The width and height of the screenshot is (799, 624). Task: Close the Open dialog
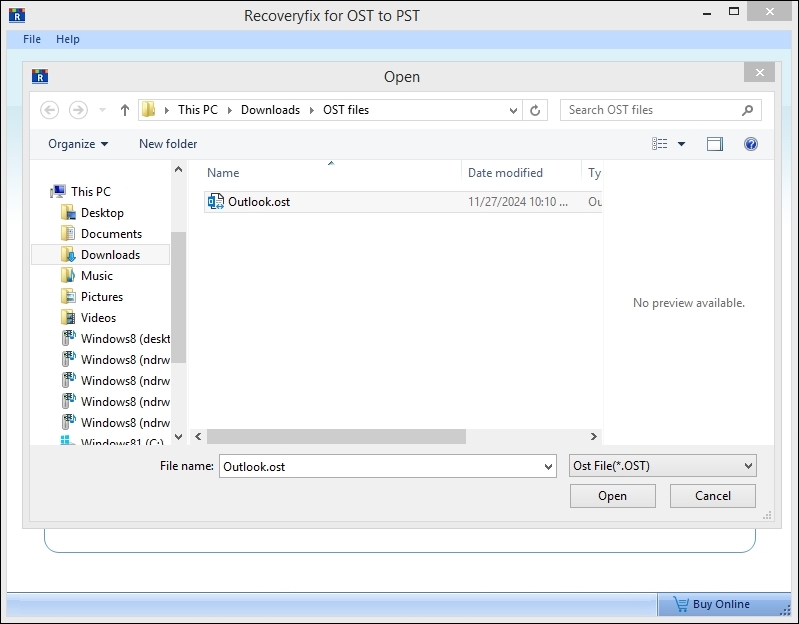pyautogui.click(x=759, y=72)
